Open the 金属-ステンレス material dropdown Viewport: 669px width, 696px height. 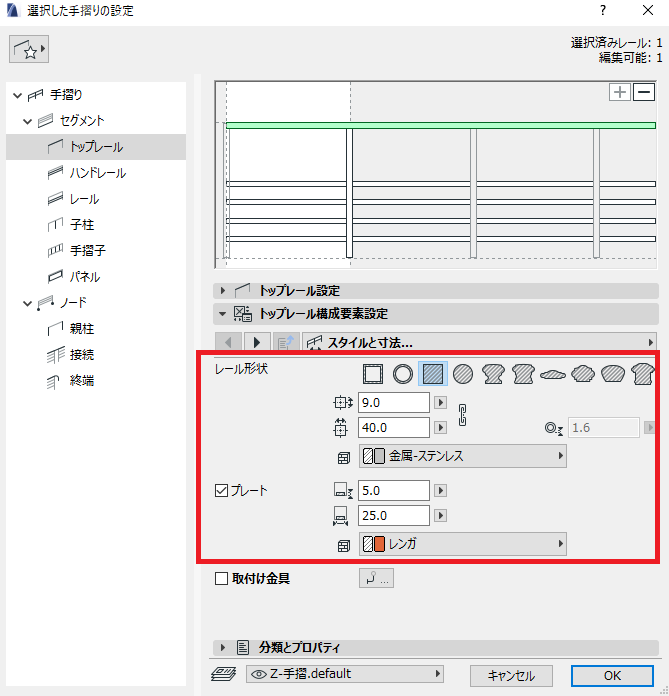[462, 456]
